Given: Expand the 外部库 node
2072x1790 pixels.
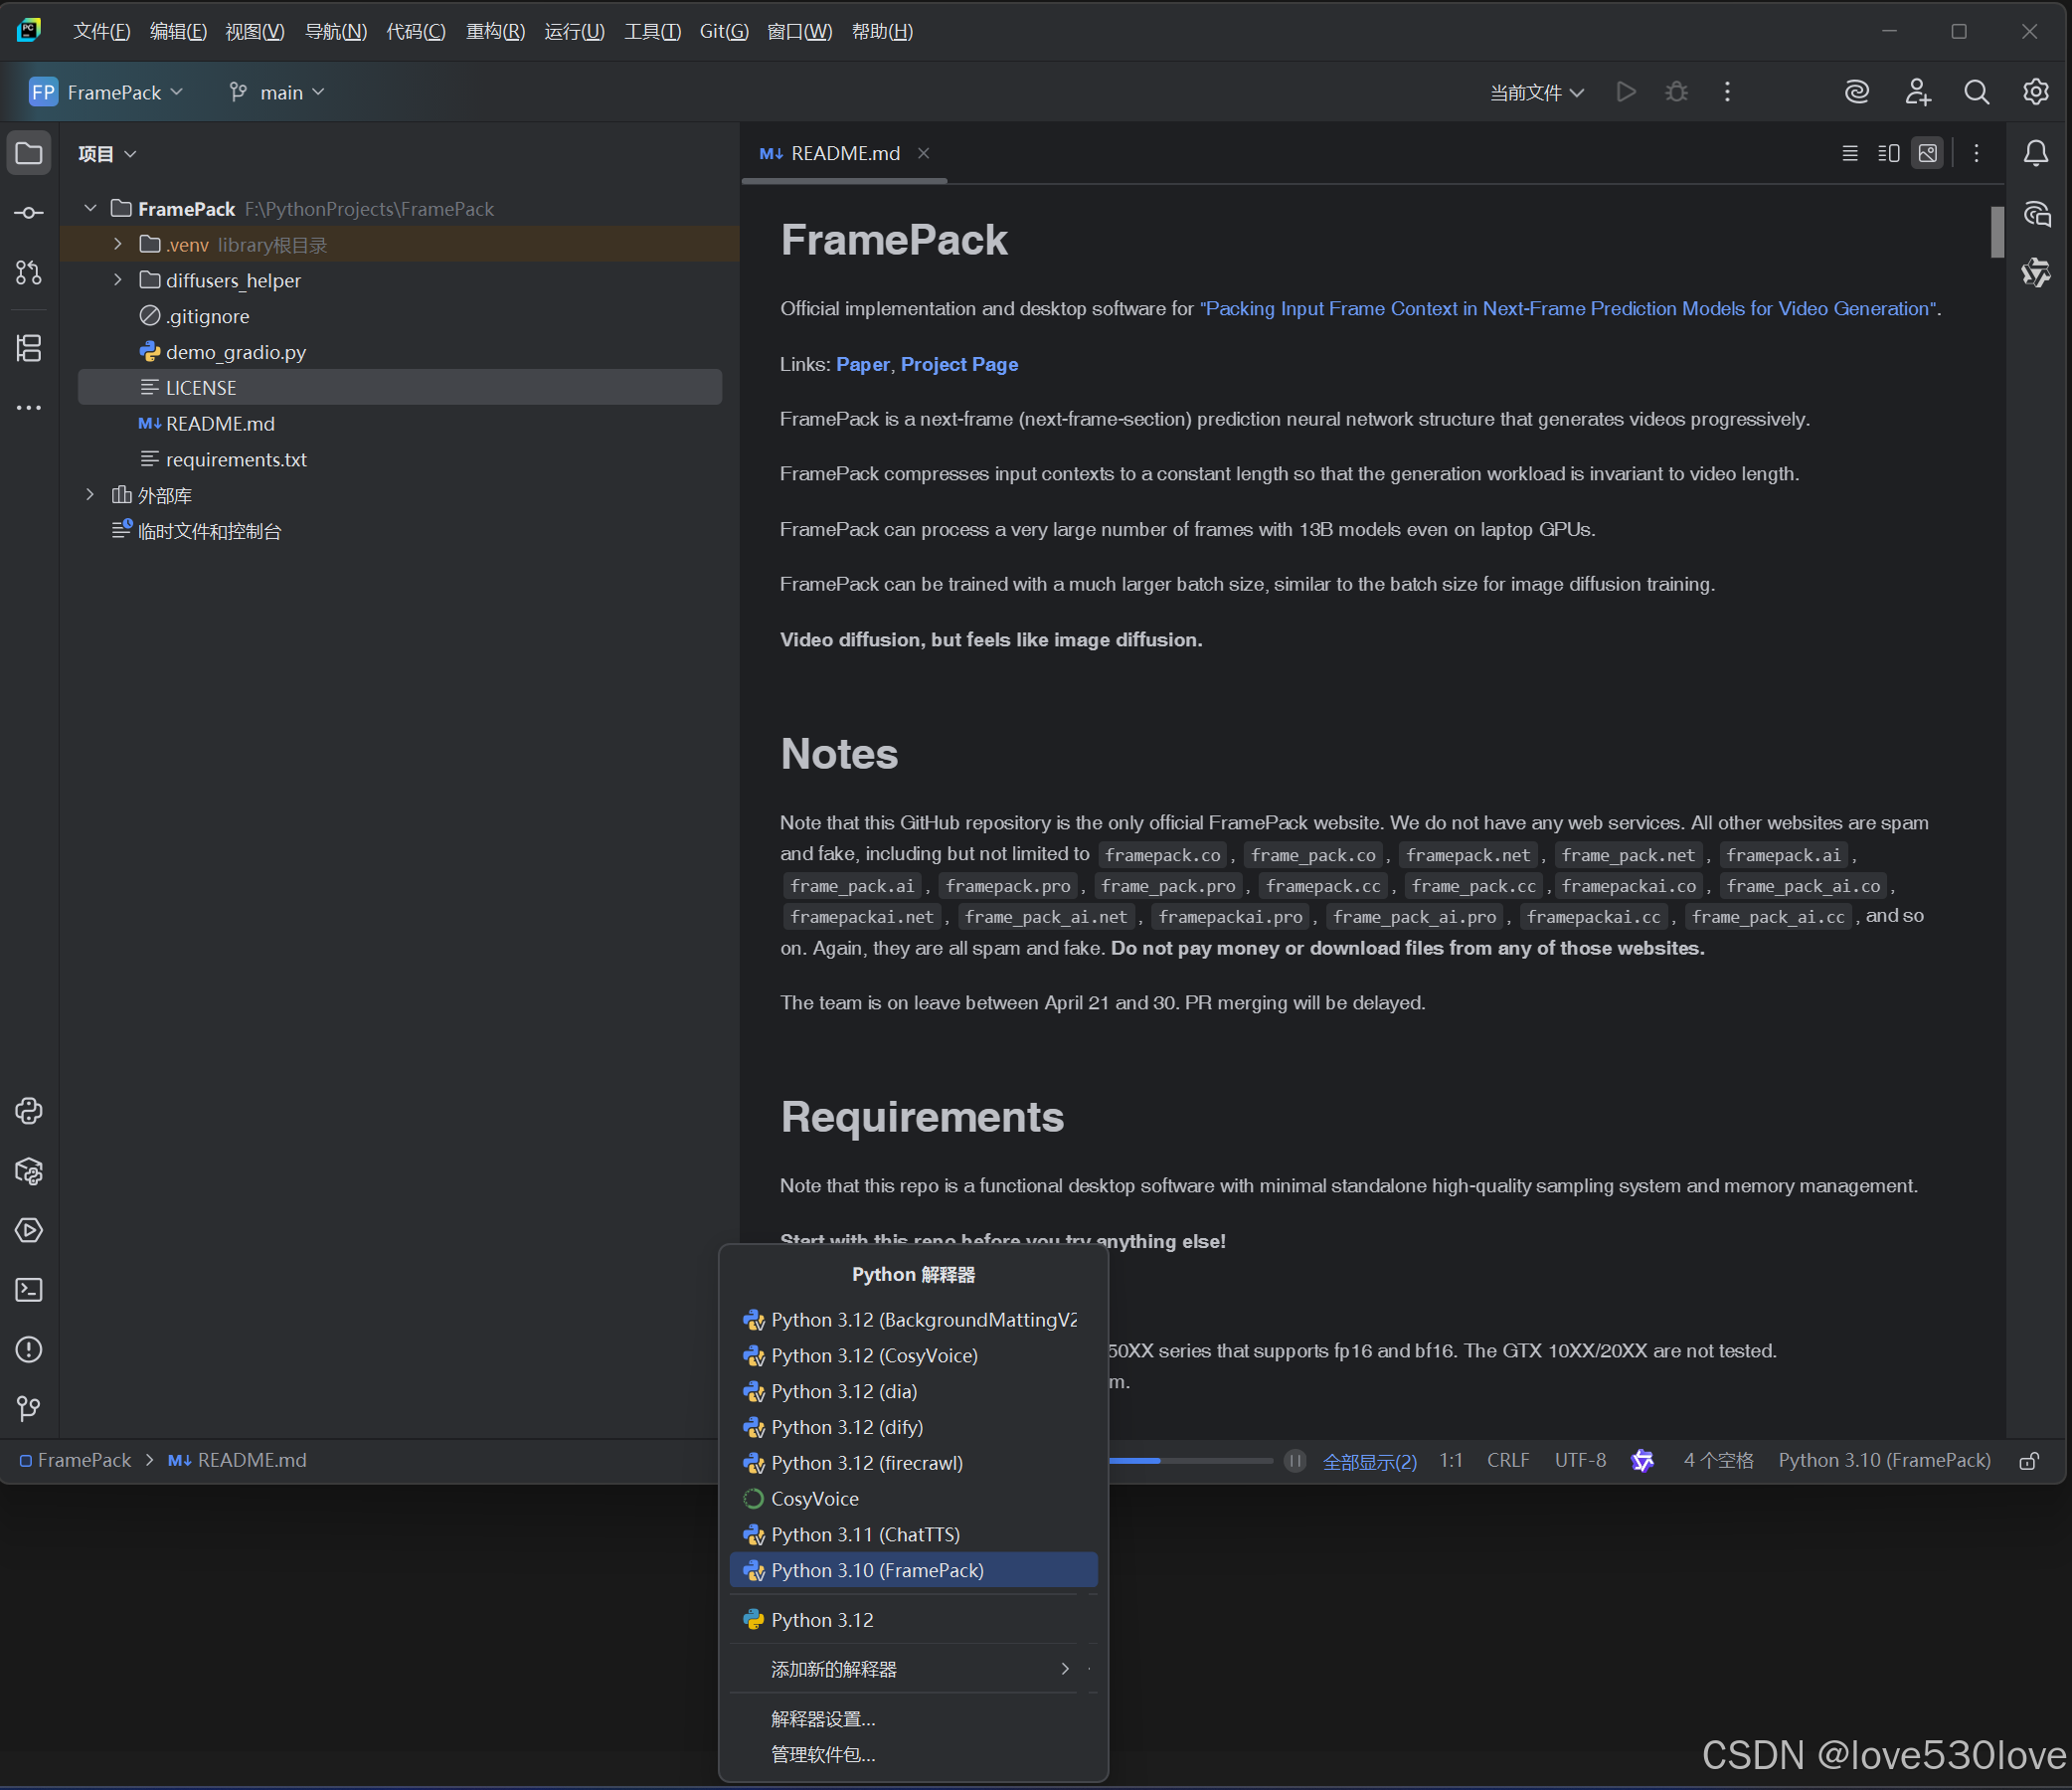Looking at the screenshot, I should 90,495.
